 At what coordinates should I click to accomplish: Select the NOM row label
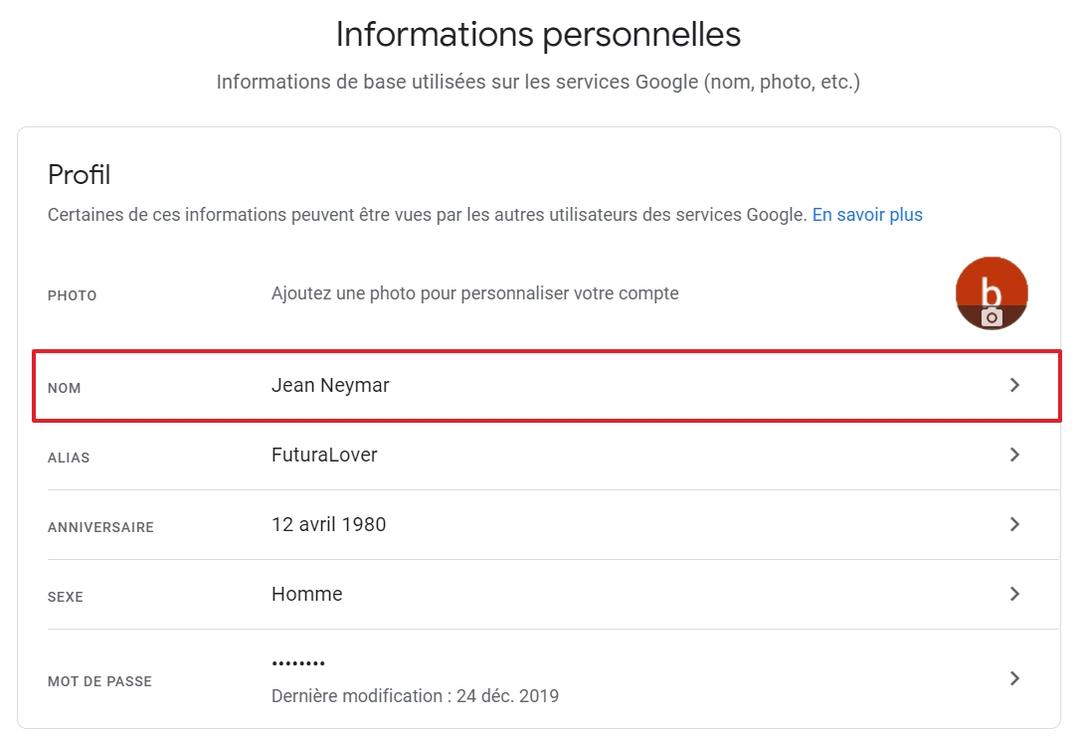click(x=64, y=388)
